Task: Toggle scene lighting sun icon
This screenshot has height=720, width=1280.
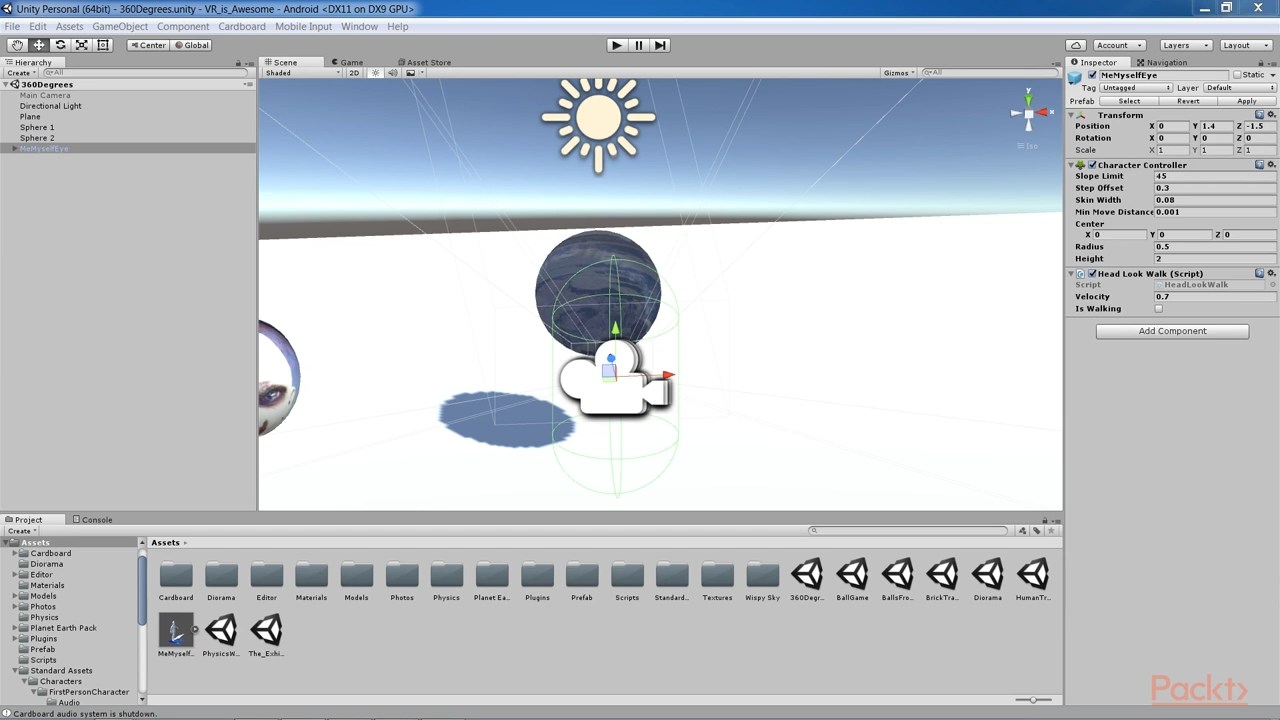Action: point(376,73)
